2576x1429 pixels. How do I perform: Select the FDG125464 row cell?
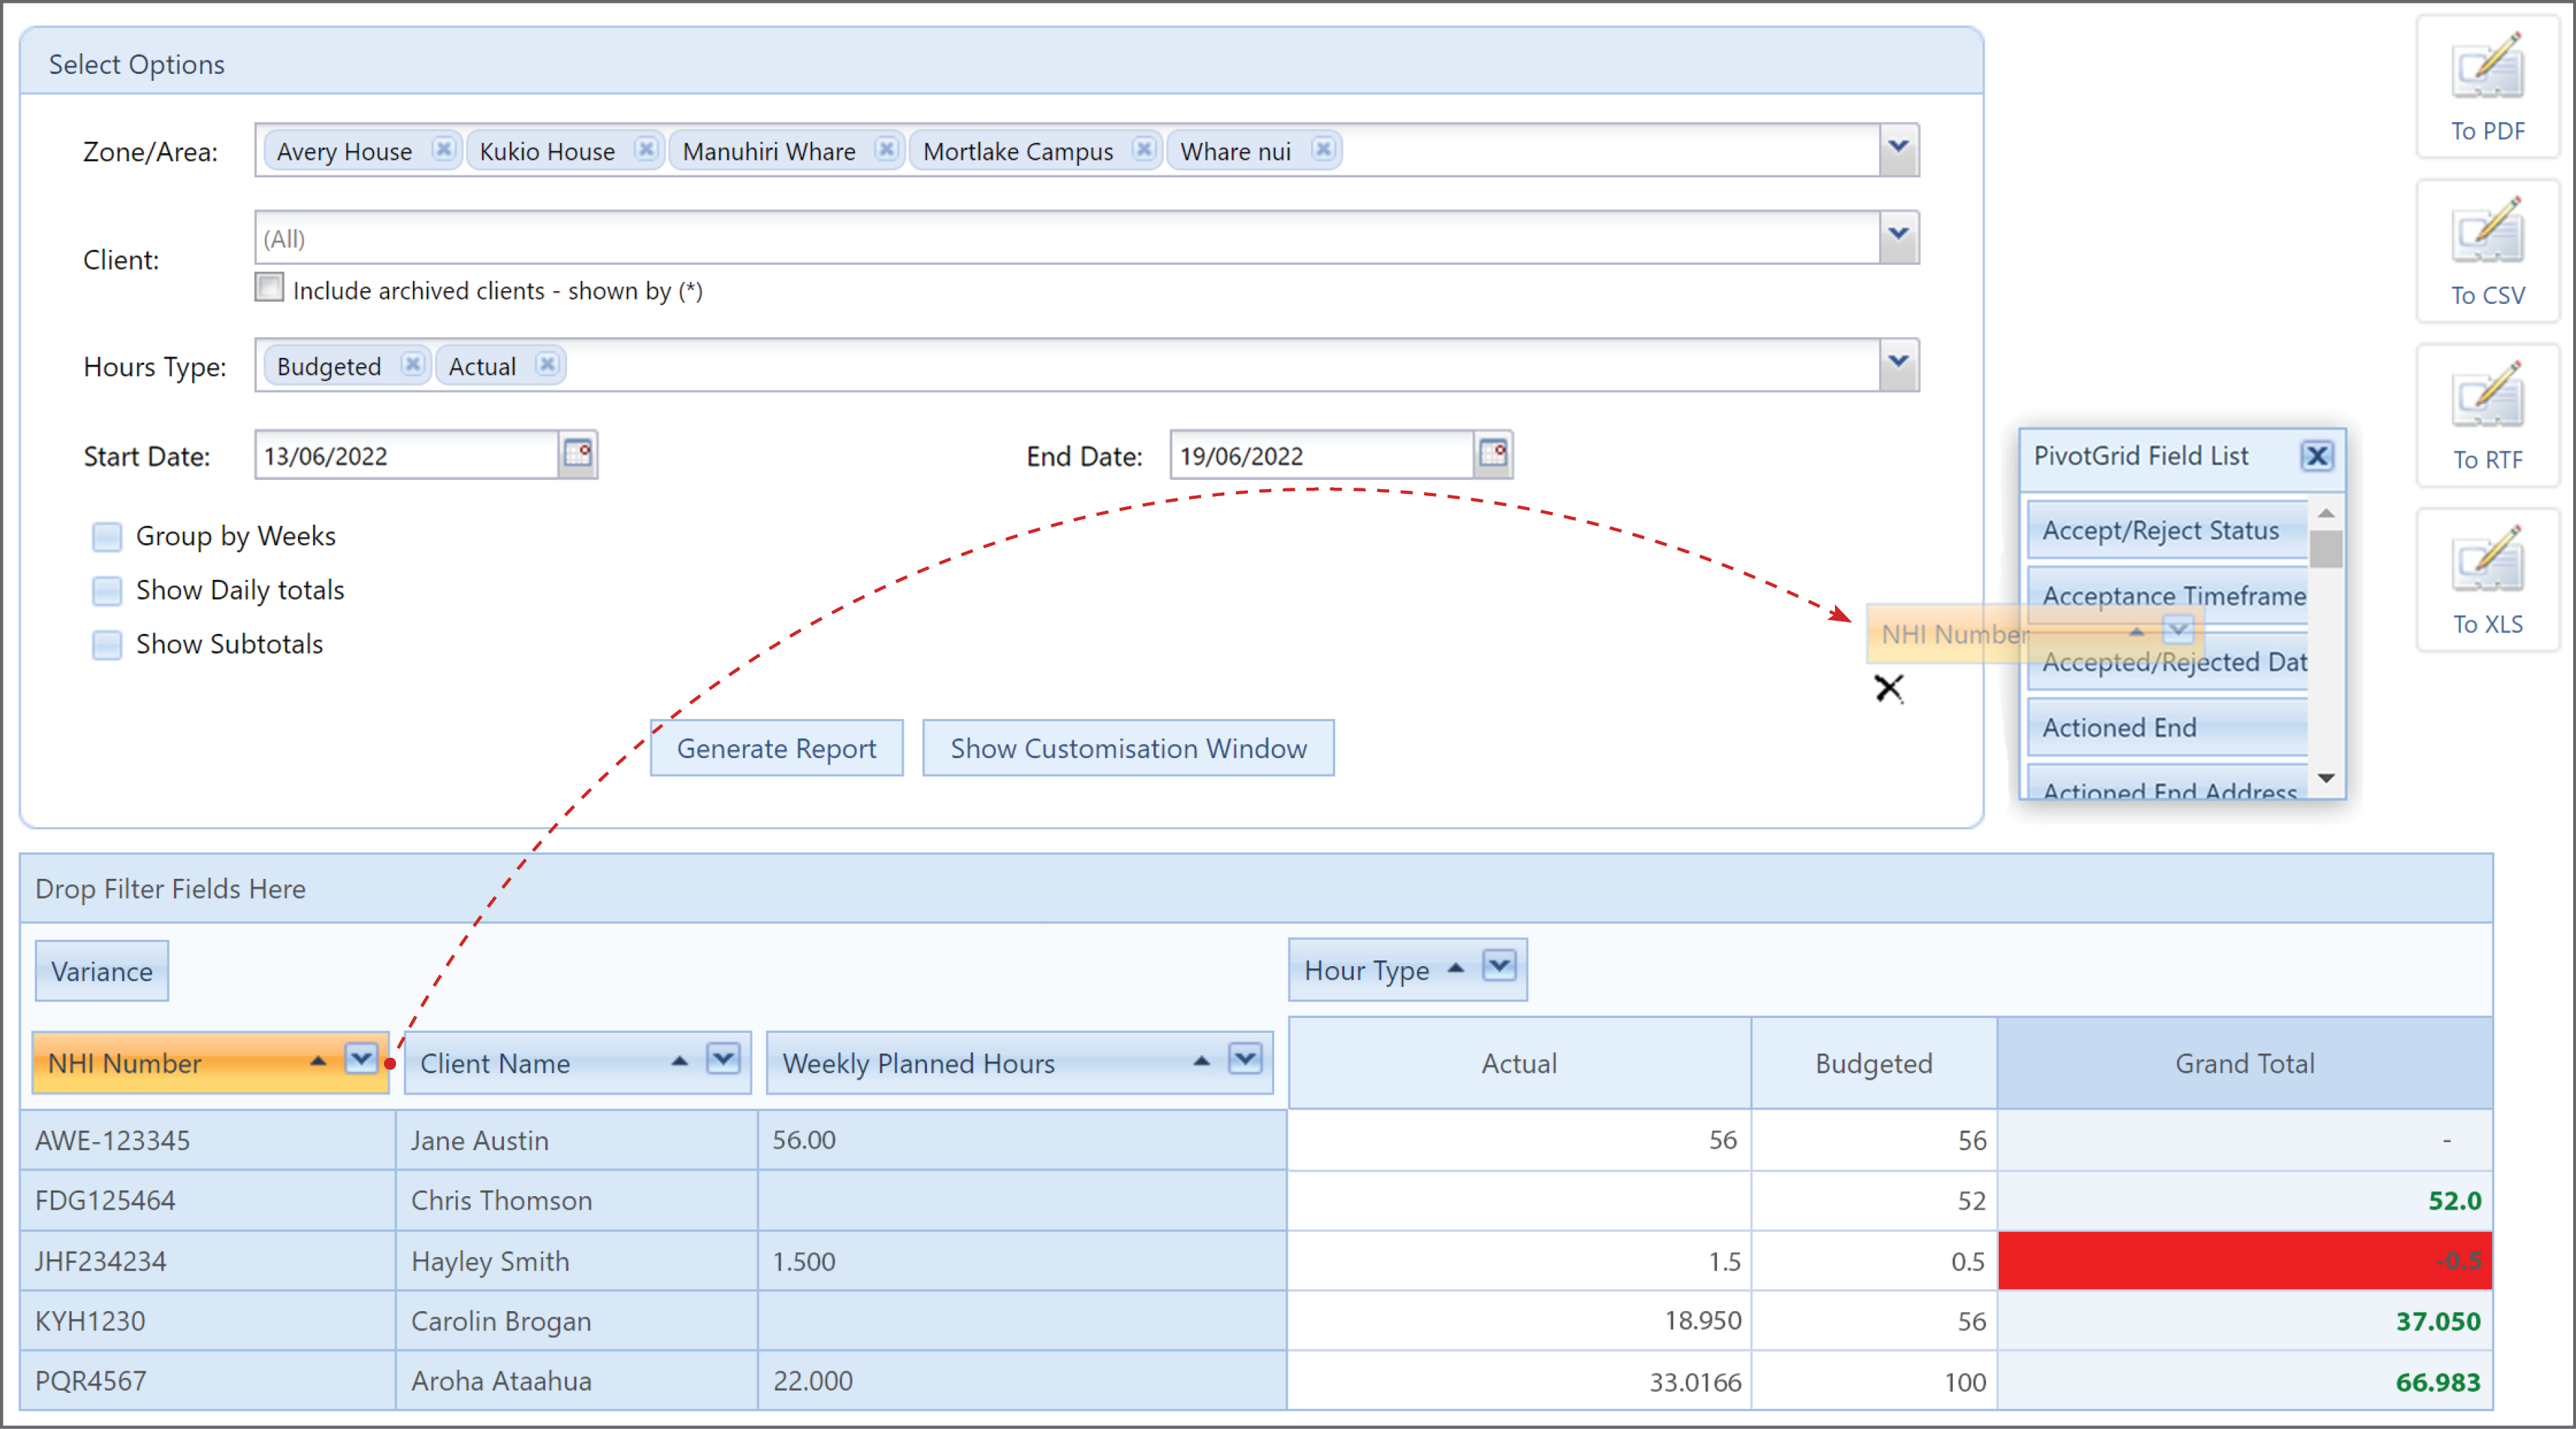tap(208, 1200)
